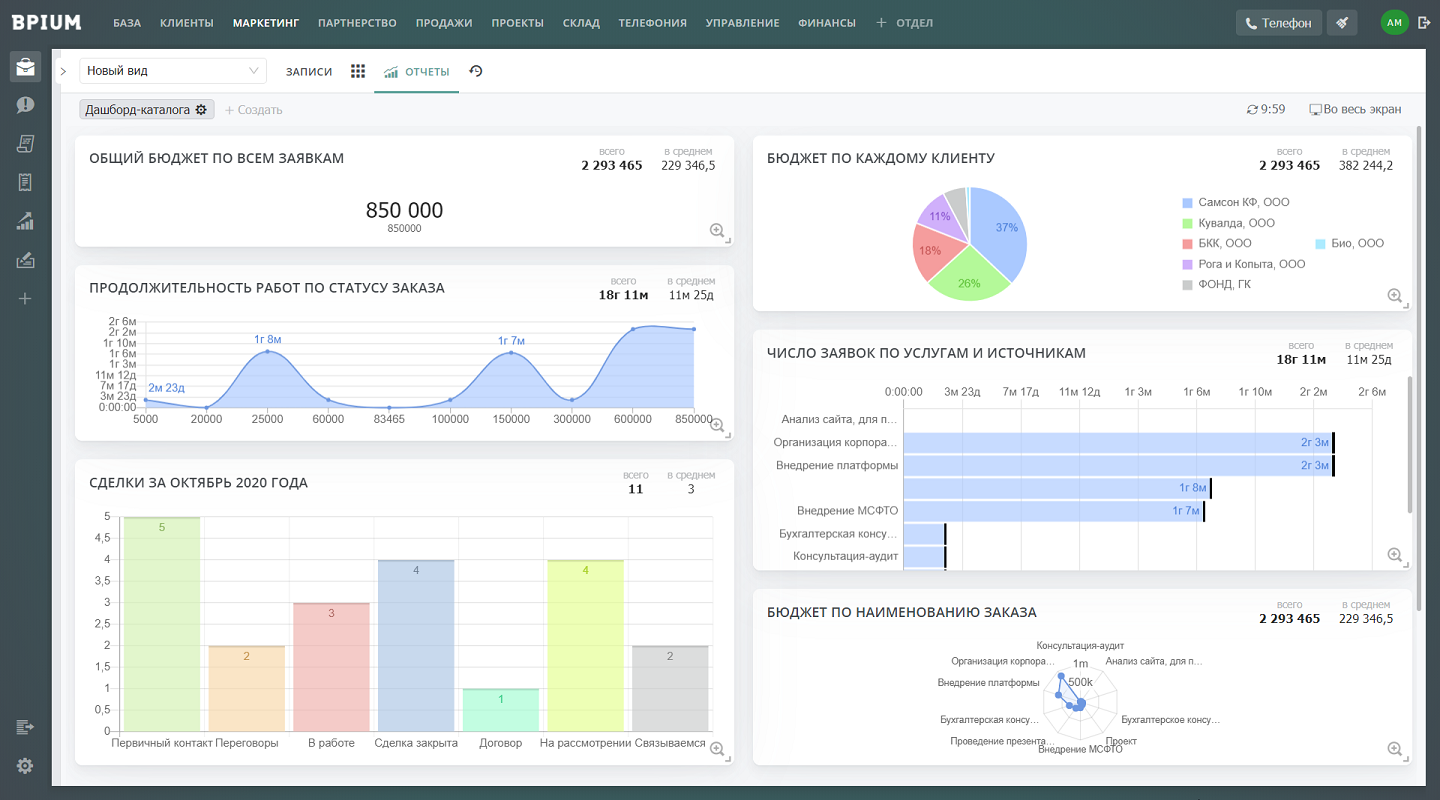The height and width of the screenshot is (800, 1440).
Task: Open the Продажи menu section
Action: click(443, 23)
